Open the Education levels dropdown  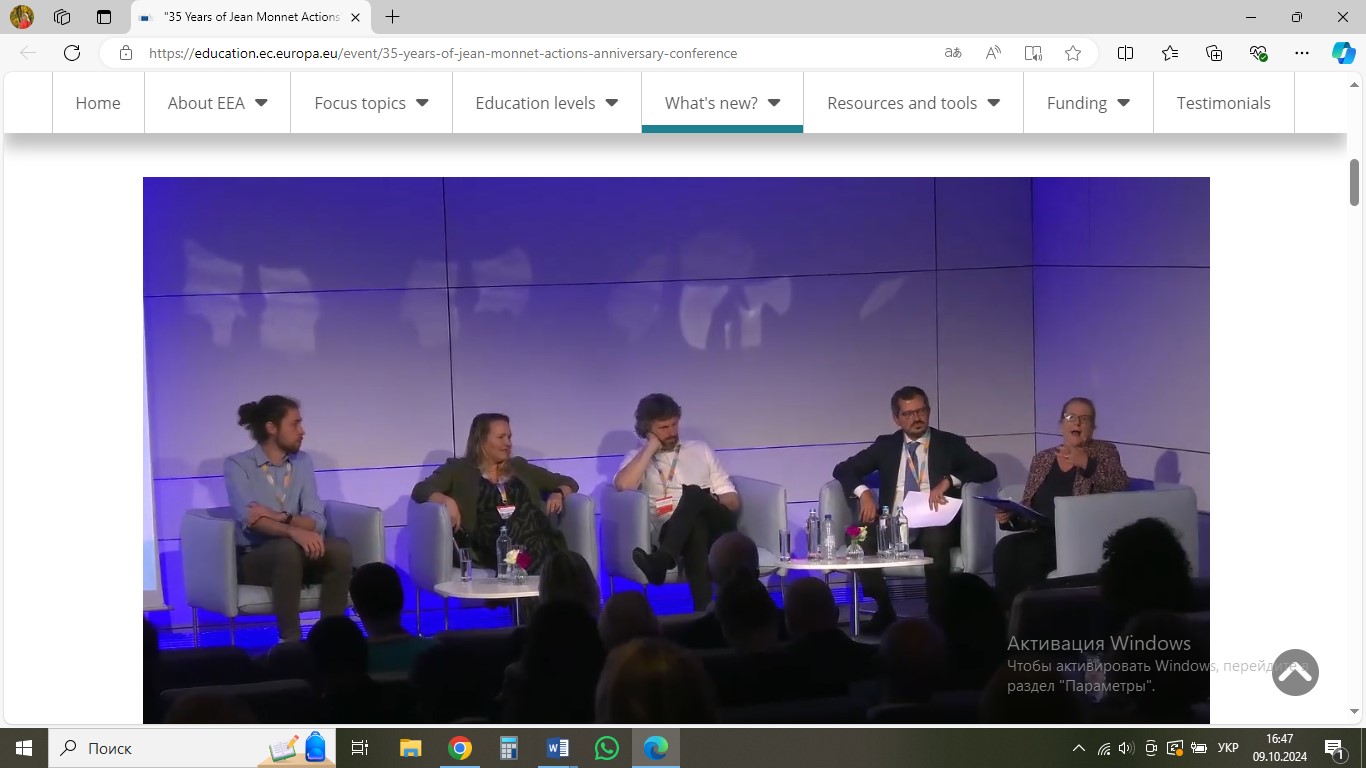point(546,103)
